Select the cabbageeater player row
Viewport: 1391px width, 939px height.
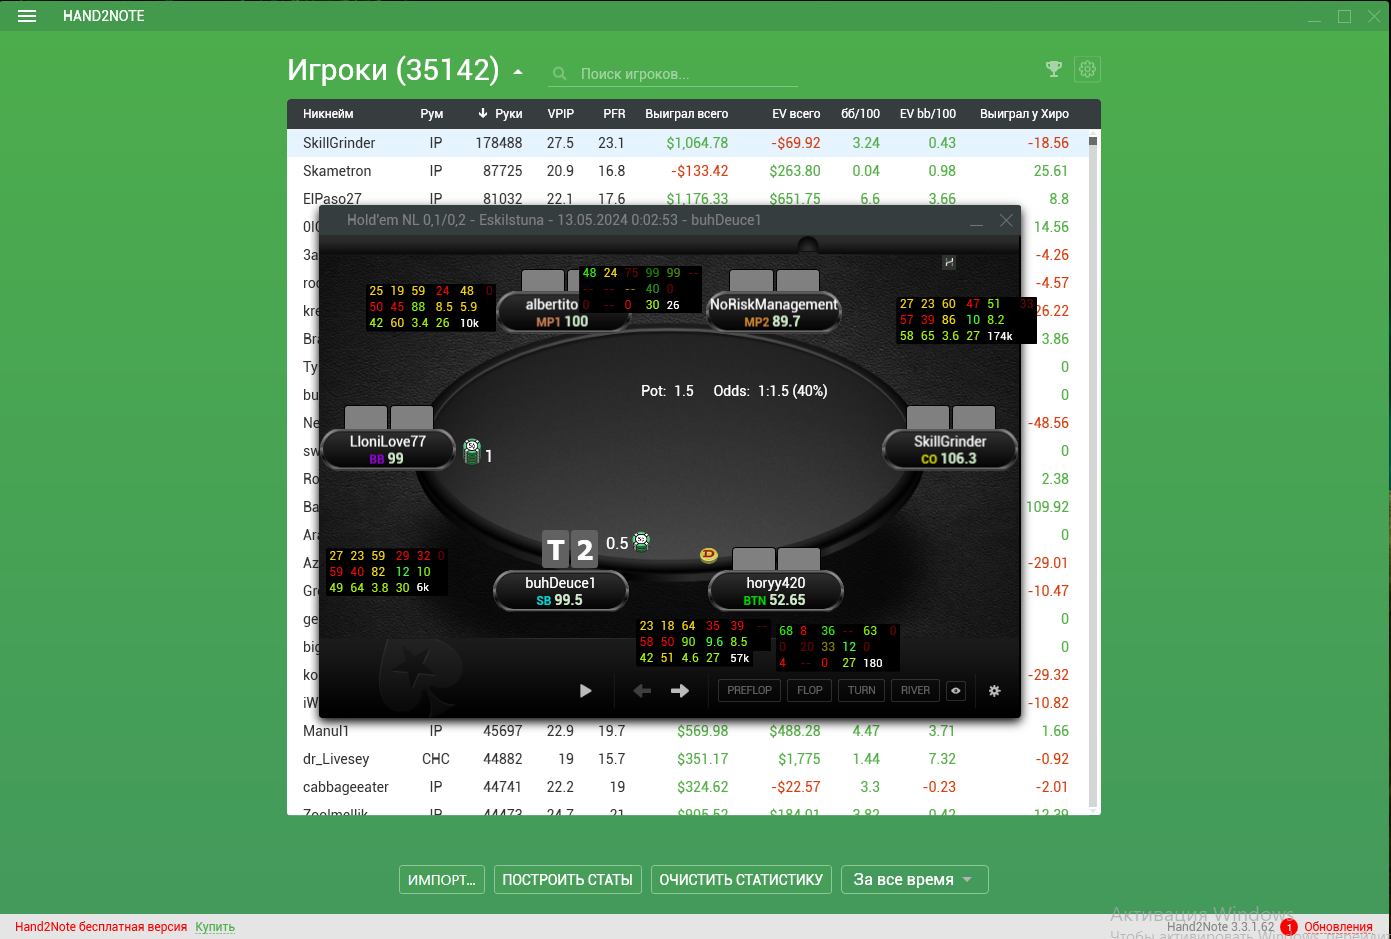click(x=687, y=787)
